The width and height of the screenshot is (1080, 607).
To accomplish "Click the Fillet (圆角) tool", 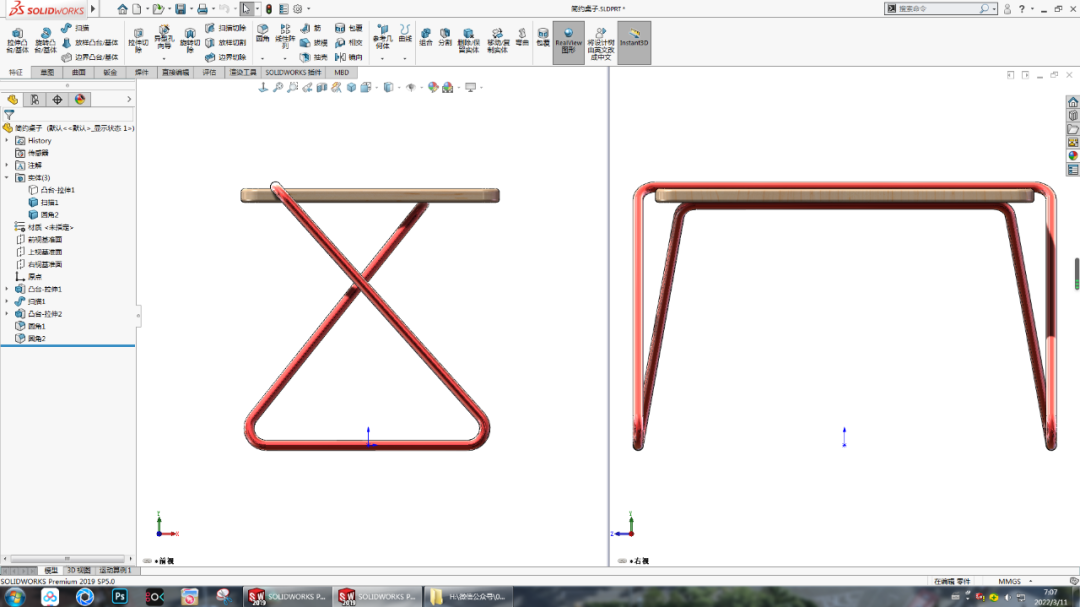I will click(x=262, y=34).
